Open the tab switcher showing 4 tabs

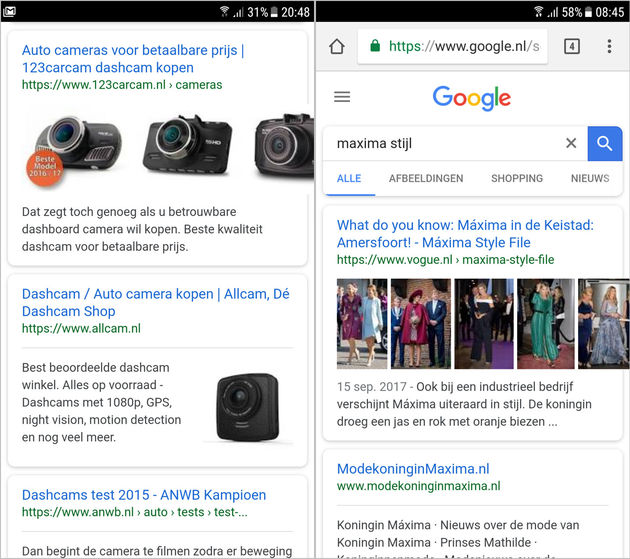(x=572, y=47)
